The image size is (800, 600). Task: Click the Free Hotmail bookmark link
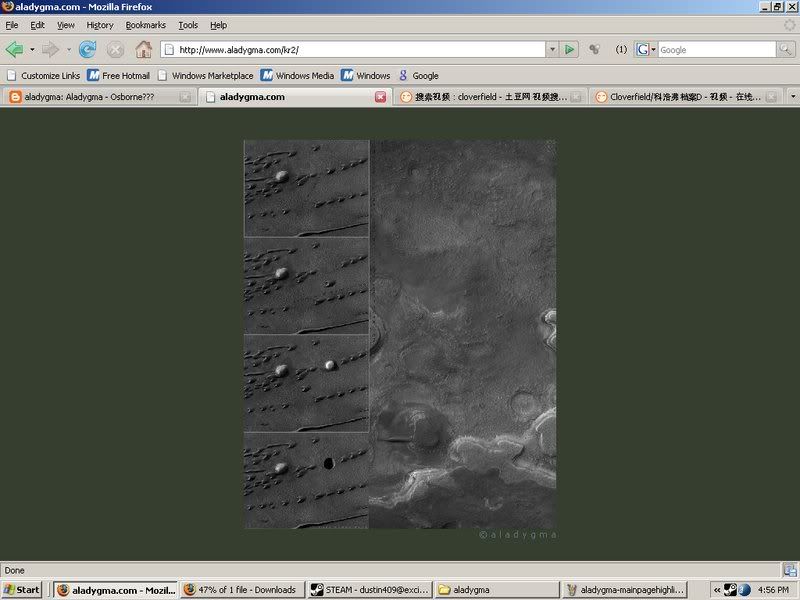click(x=118, y=75)
